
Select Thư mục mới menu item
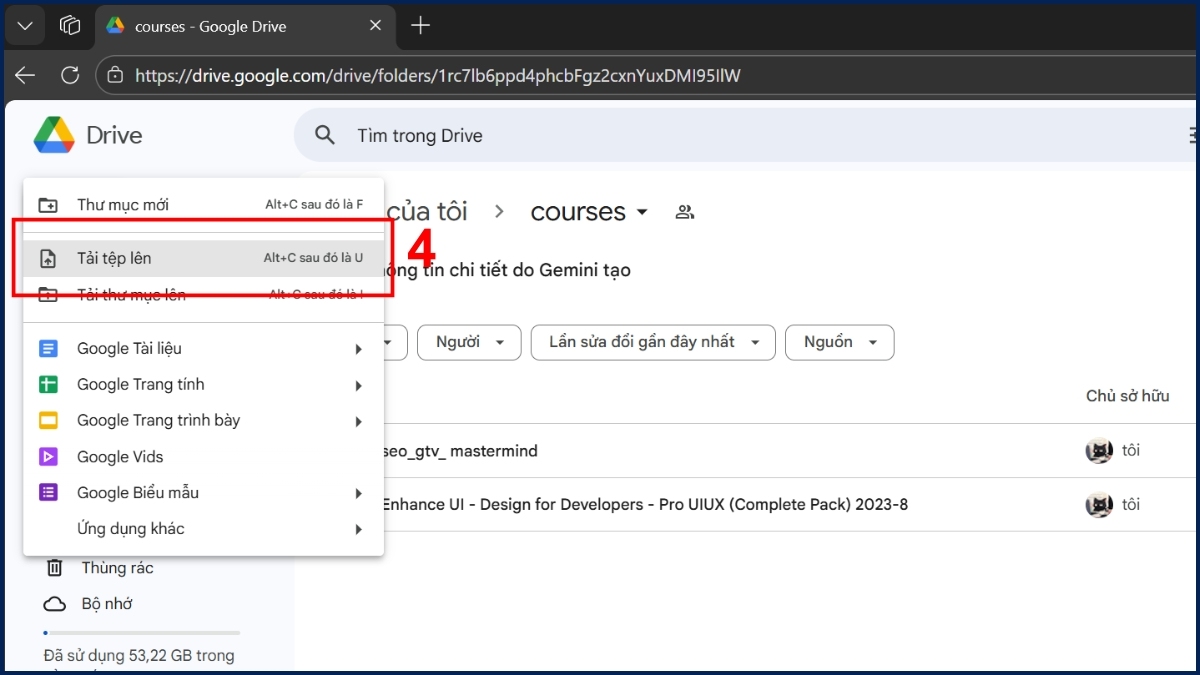pyautogui.click(x=204, y=205)
